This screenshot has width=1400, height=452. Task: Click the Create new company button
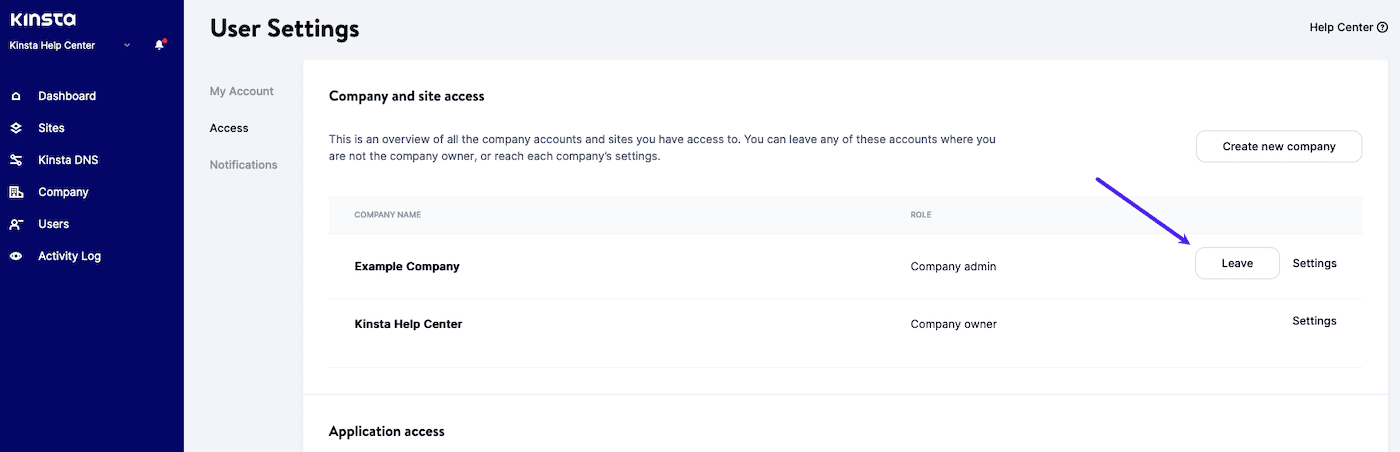pos(1279,146)
